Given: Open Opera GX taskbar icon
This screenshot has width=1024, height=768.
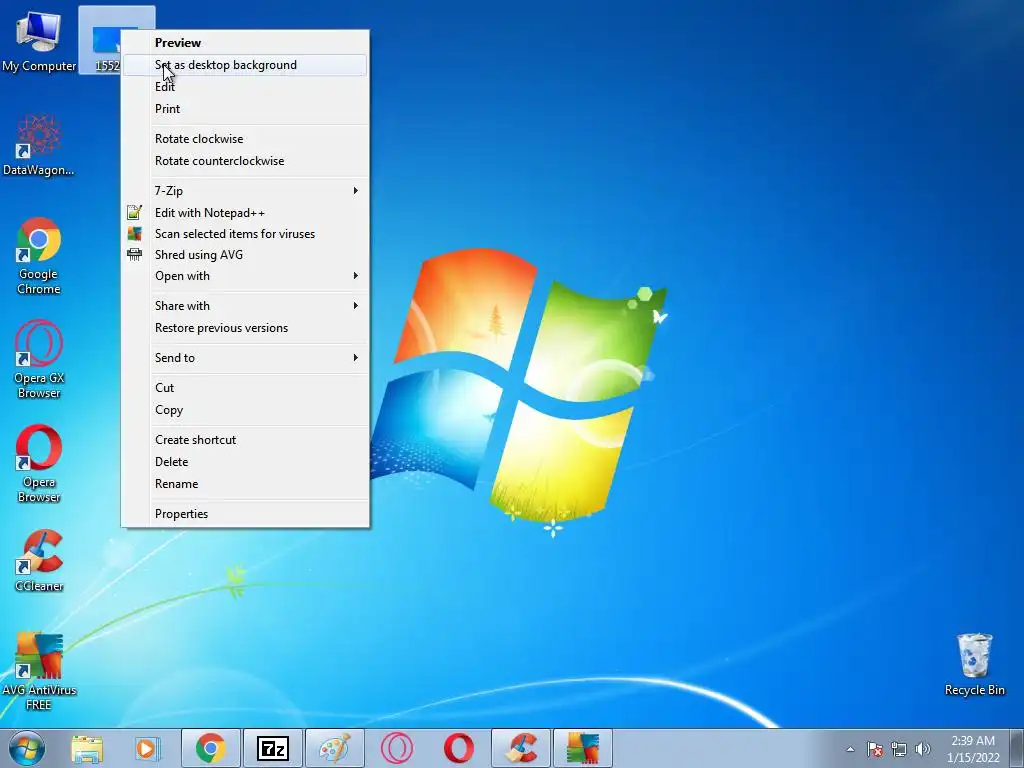Looking at the screenshot, I should [x=396, y=748].
